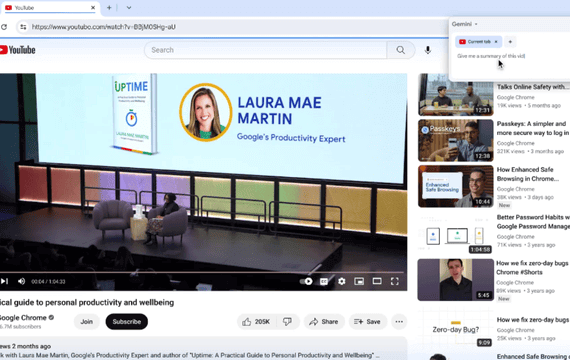
Task: Open site information icon in address bar
Action: (x=23, y=27)
